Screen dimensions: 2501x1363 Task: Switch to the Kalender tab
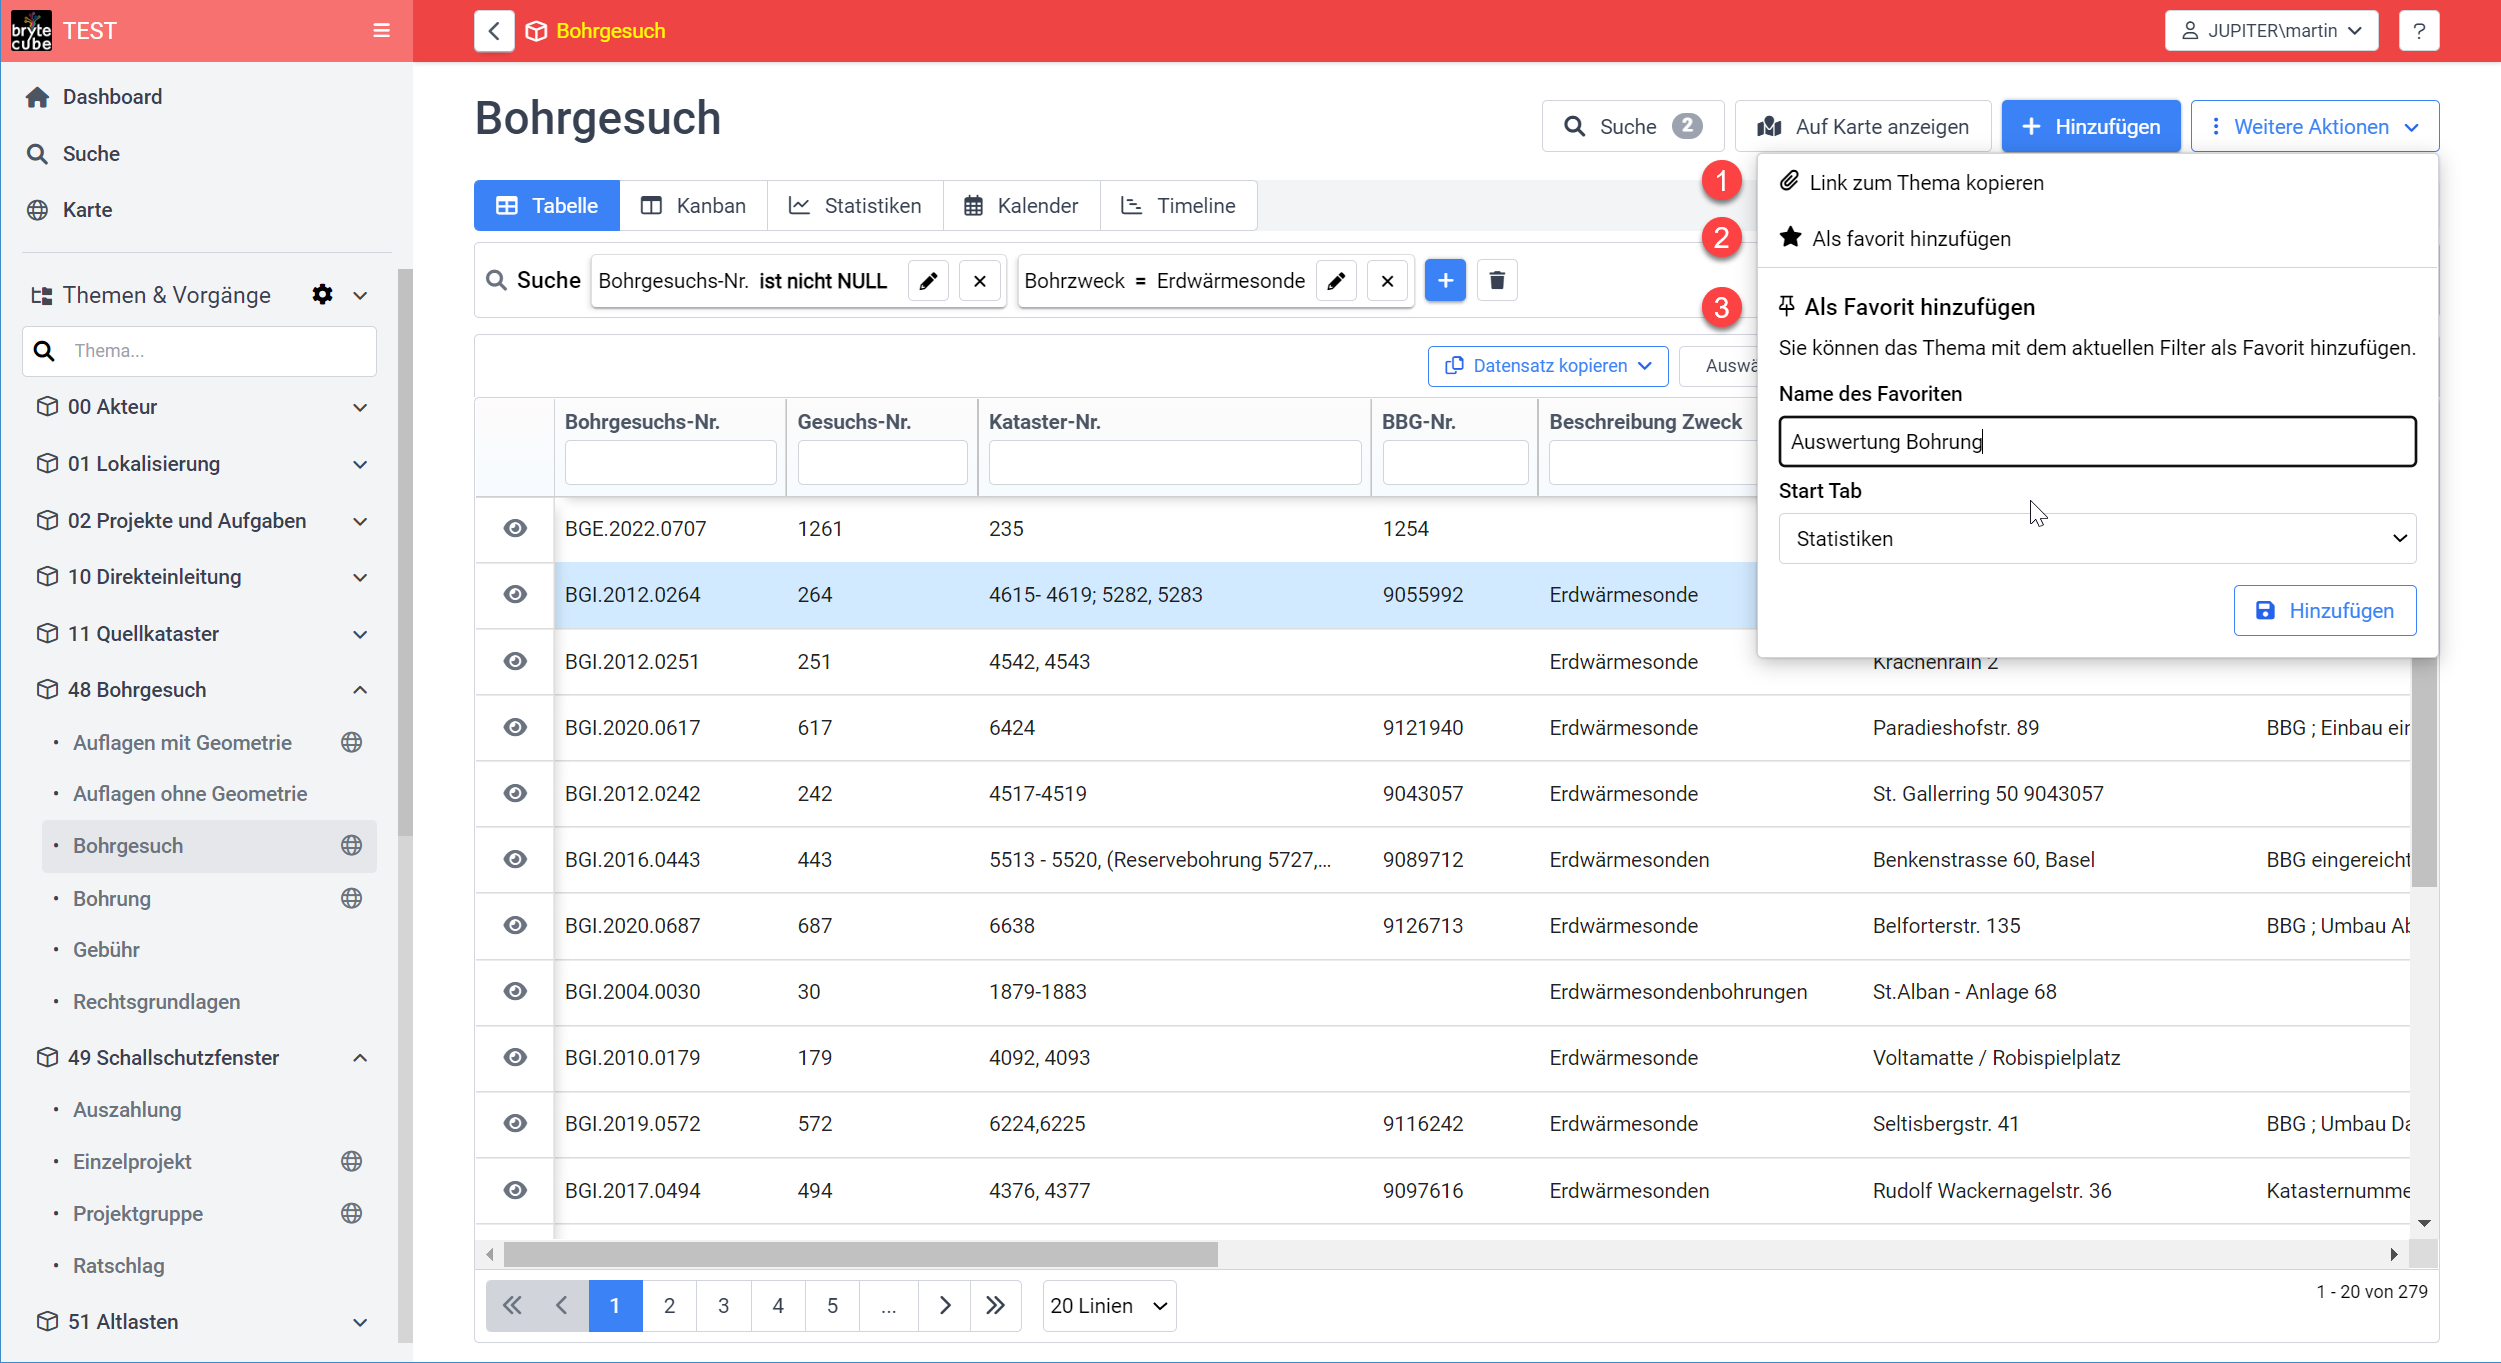pyautogui.click(x=1021, y=206)
